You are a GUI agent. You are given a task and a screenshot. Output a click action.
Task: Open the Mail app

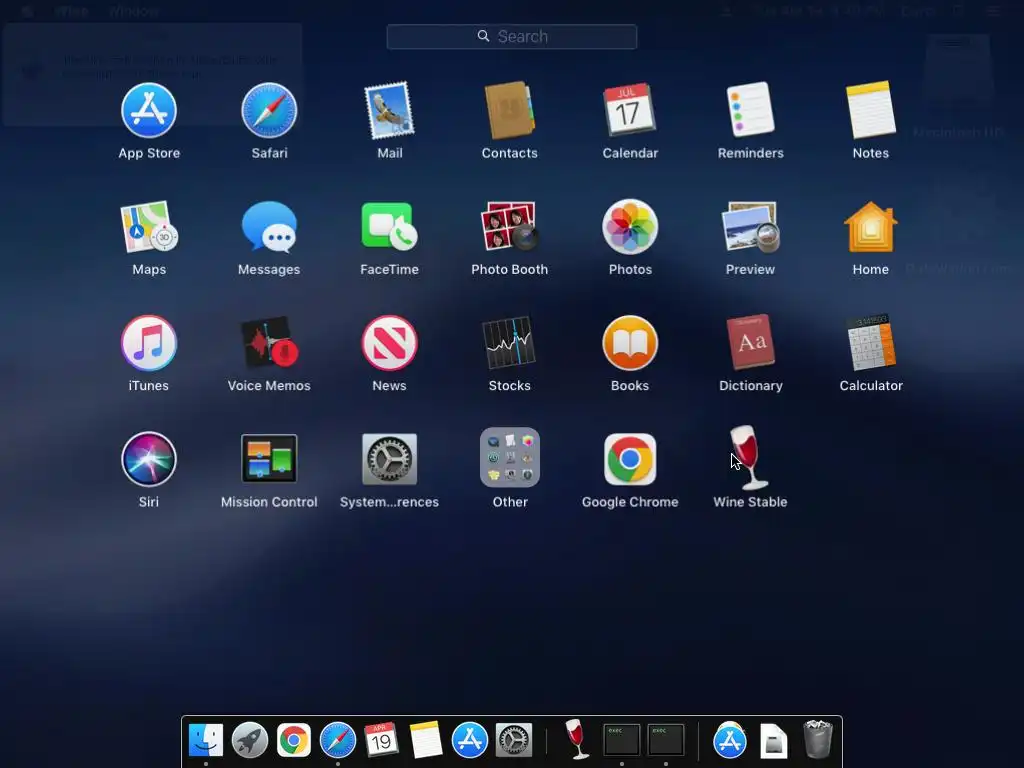pos(389,110)
